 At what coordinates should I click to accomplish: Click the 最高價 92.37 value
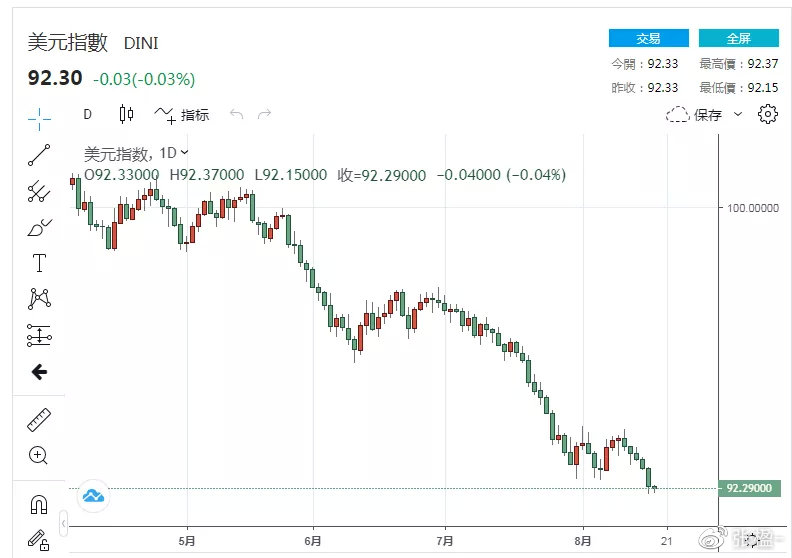coord(763,64)
